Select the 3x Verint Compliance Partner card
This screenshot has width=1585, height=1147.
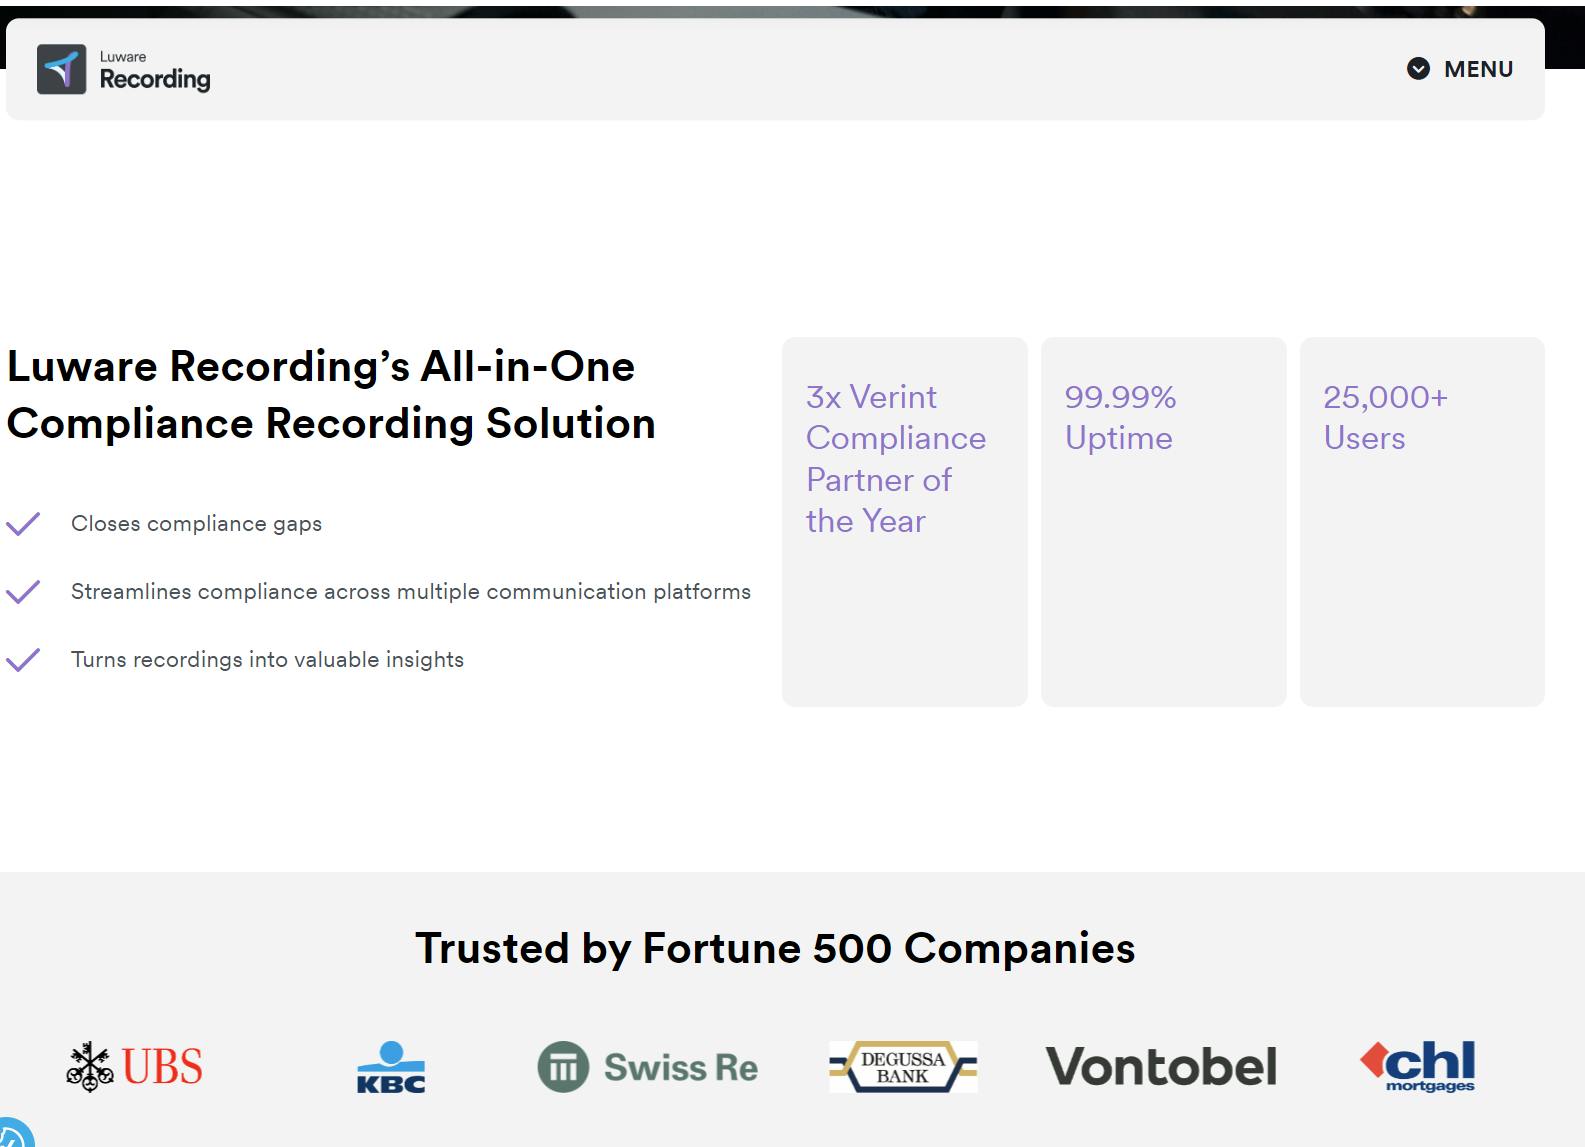tap(904, 521)
